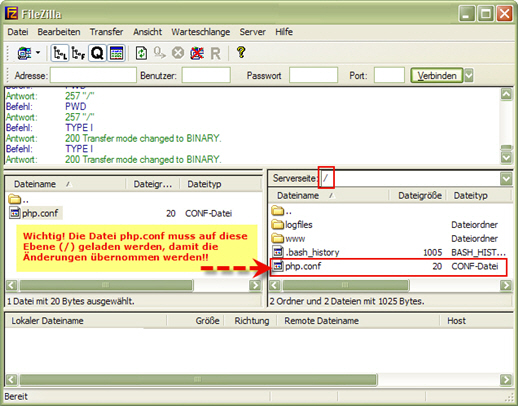This screenshot has height=406, width=518.
Task: Click queue Richtung column header
Action: click(x=251, y=321)
